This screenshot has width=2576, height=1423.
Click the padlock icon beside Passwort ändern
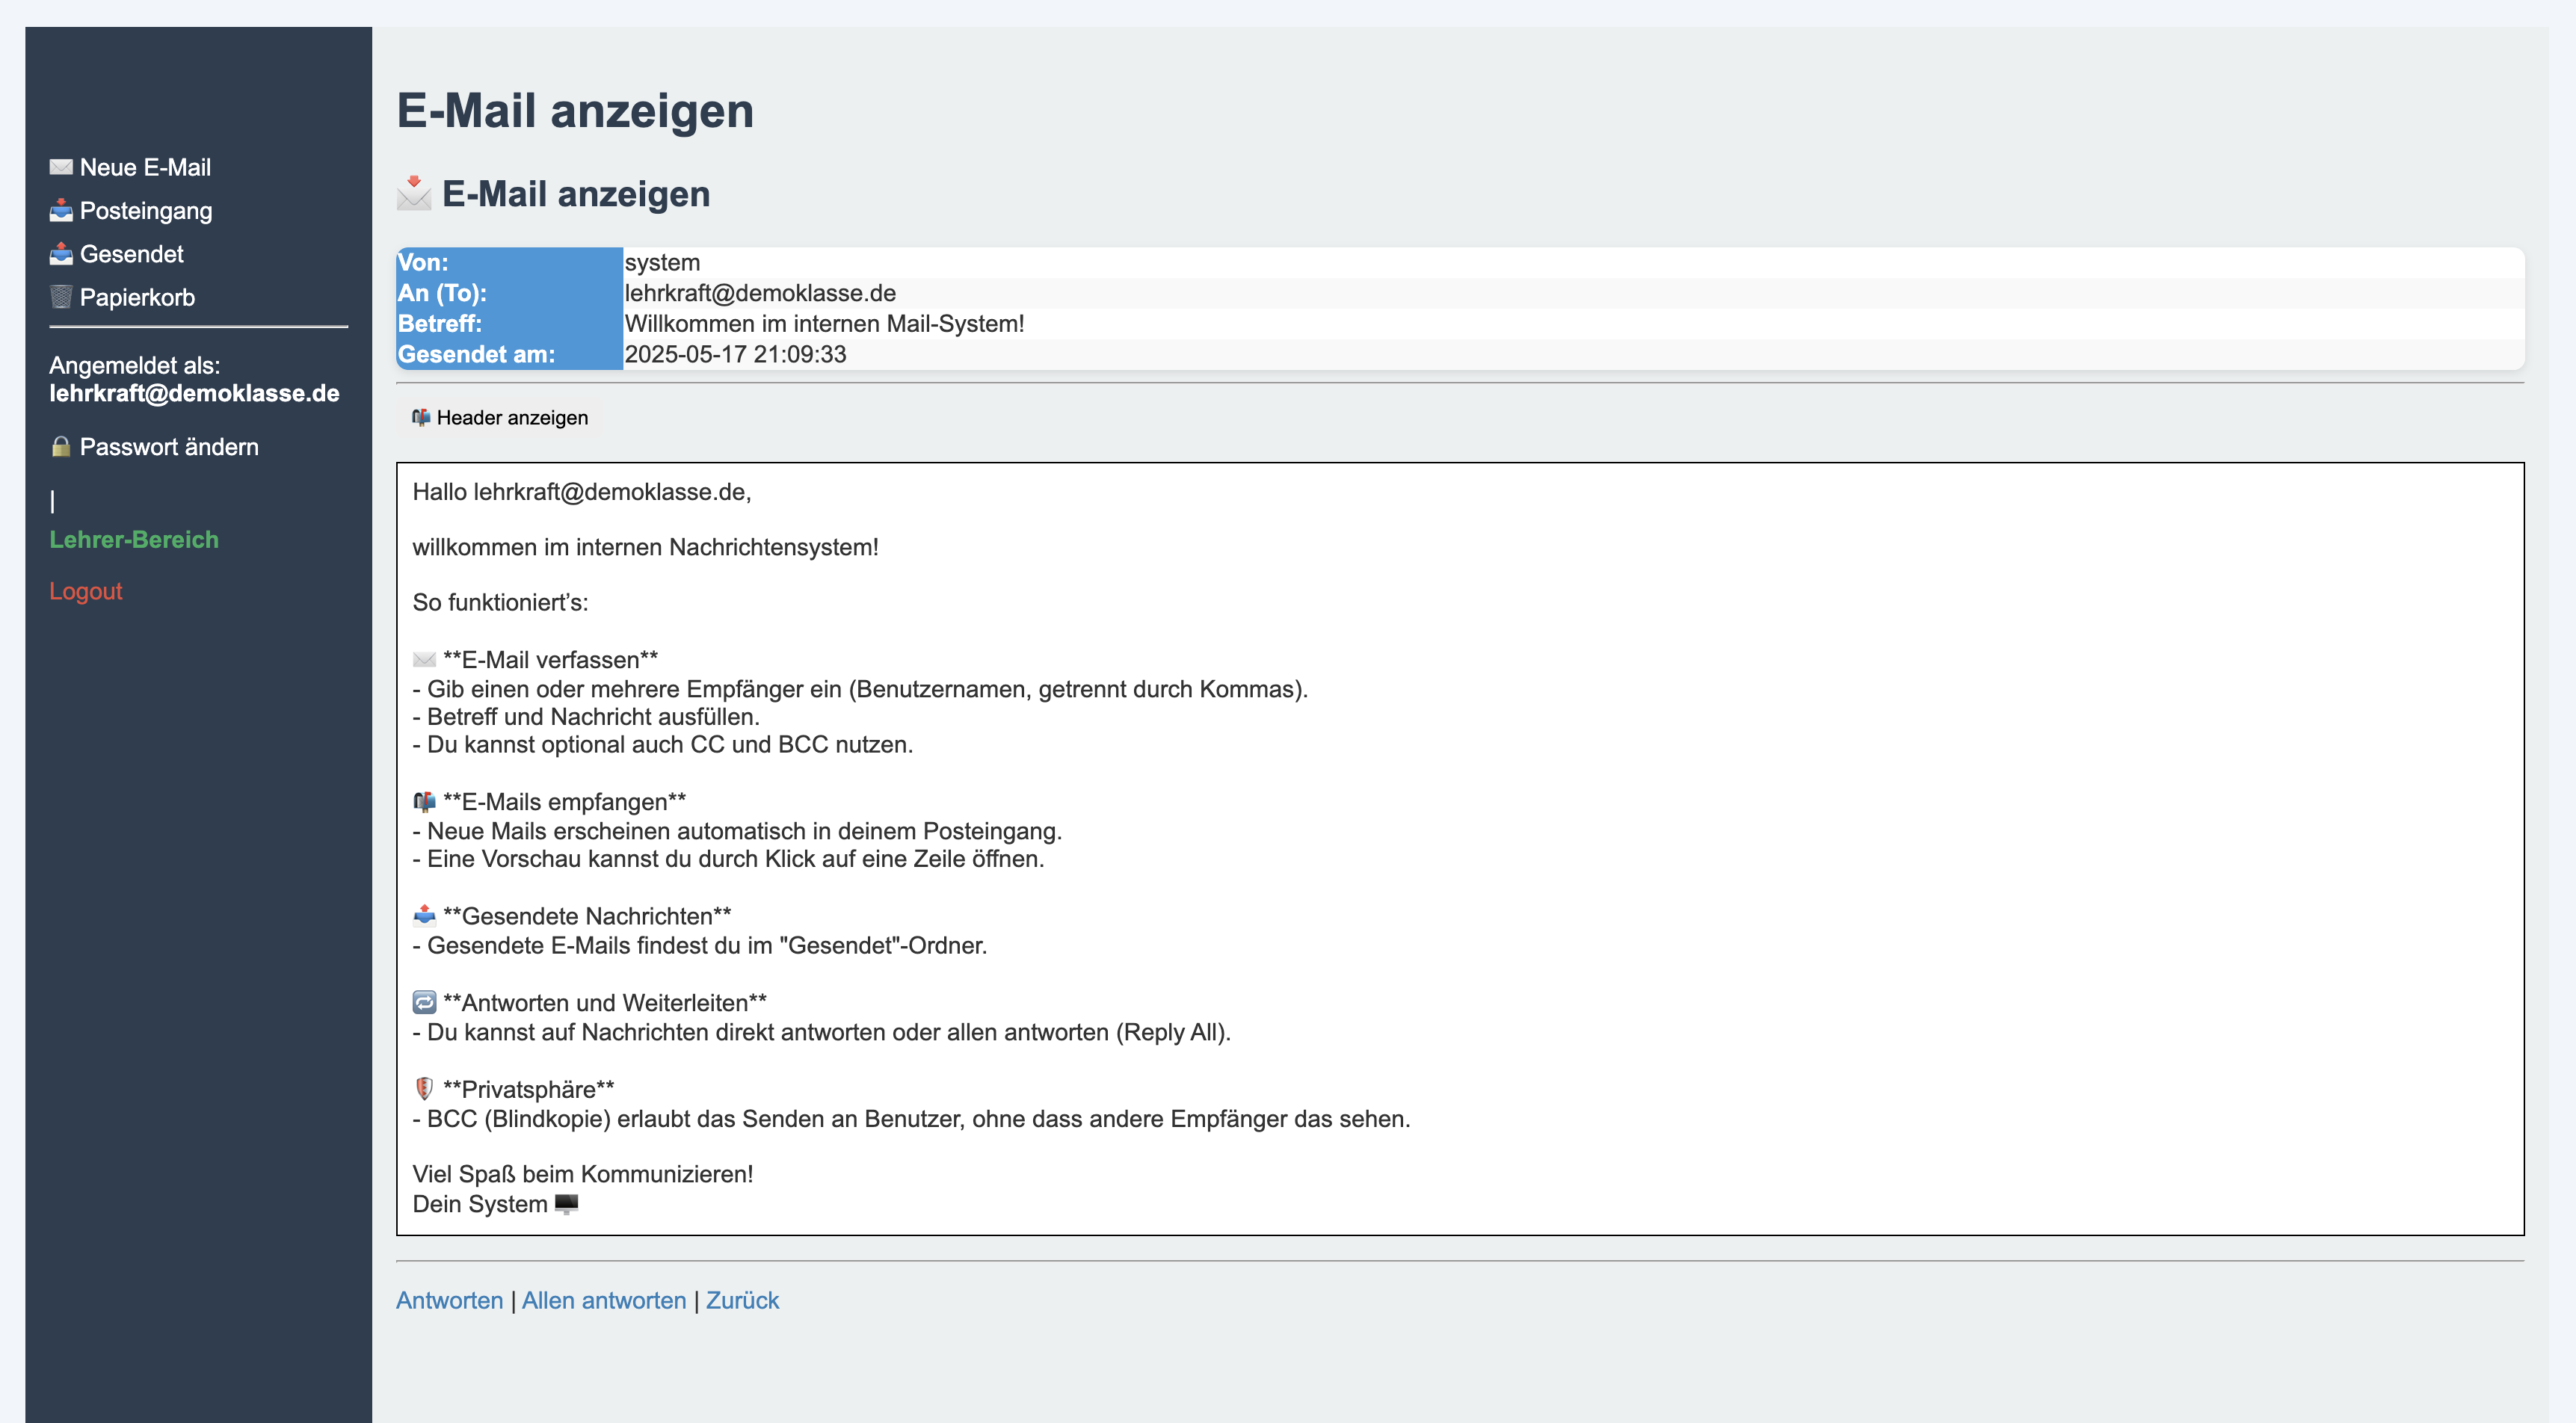click(x=61, y=447)
